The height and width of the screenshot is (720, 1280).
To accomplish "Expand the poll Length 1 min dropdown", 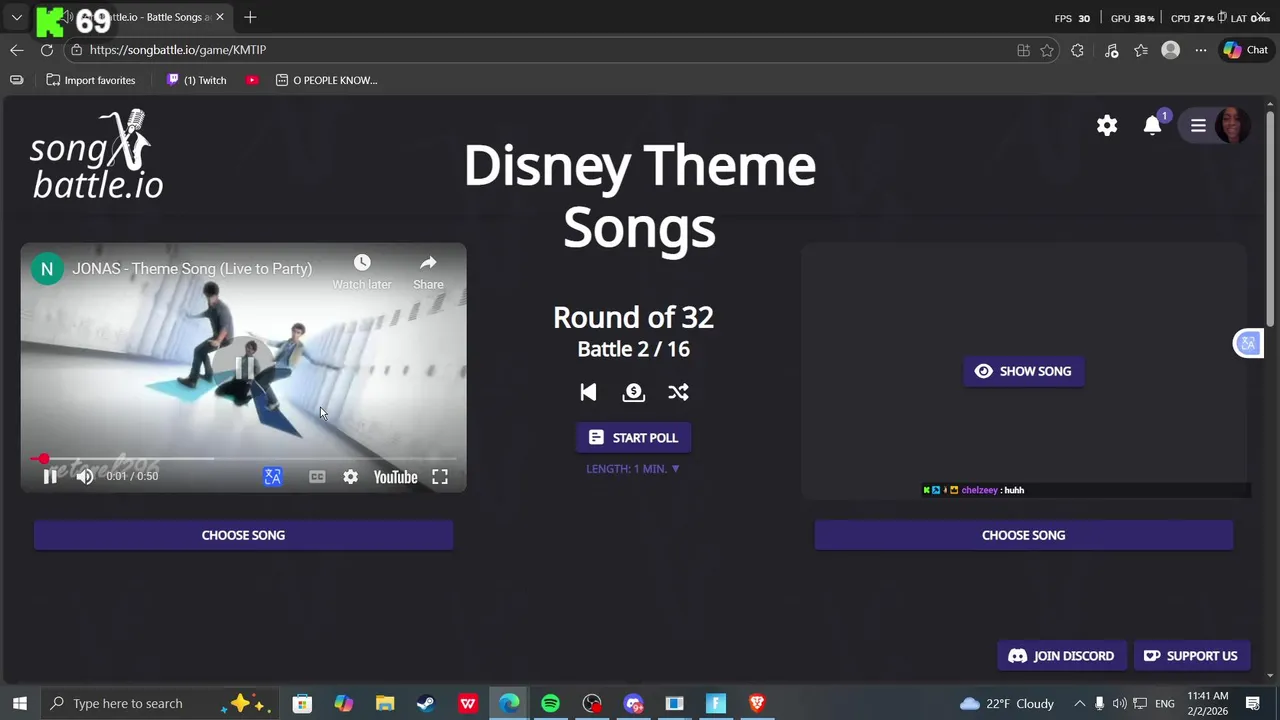I will (x=633, y=469).
